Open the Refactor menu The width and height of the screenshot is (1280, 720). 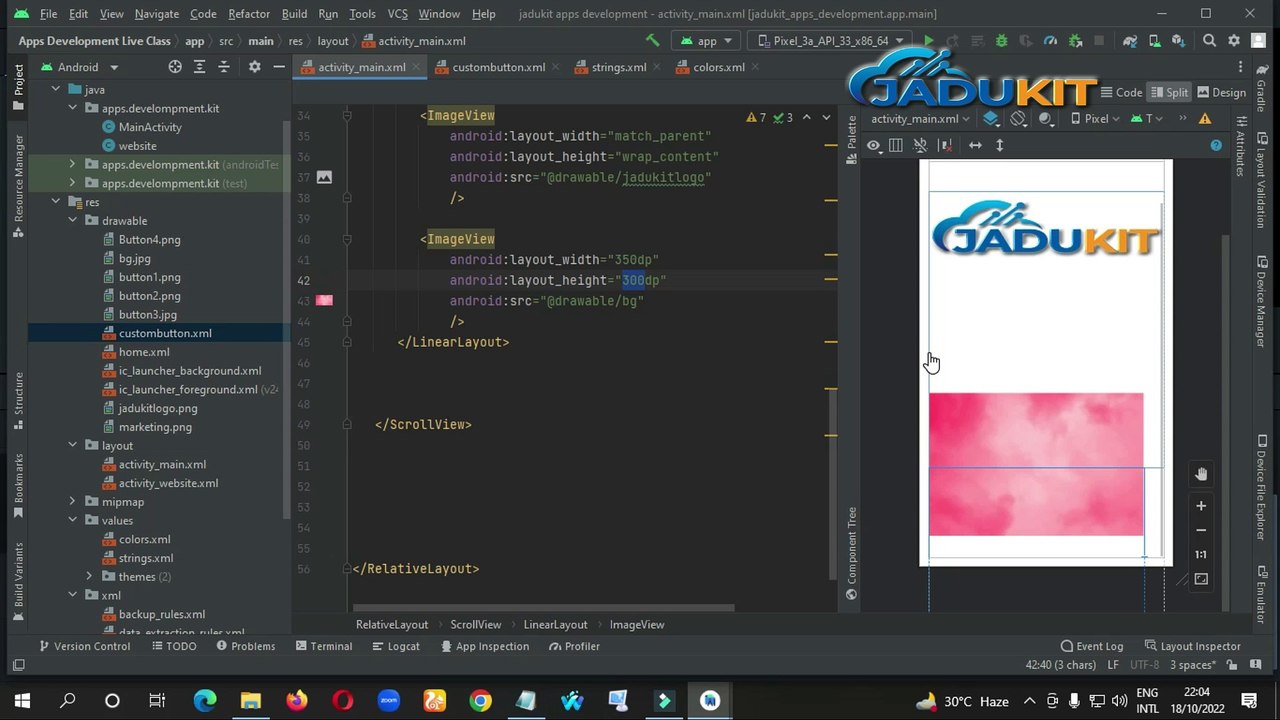249,14
